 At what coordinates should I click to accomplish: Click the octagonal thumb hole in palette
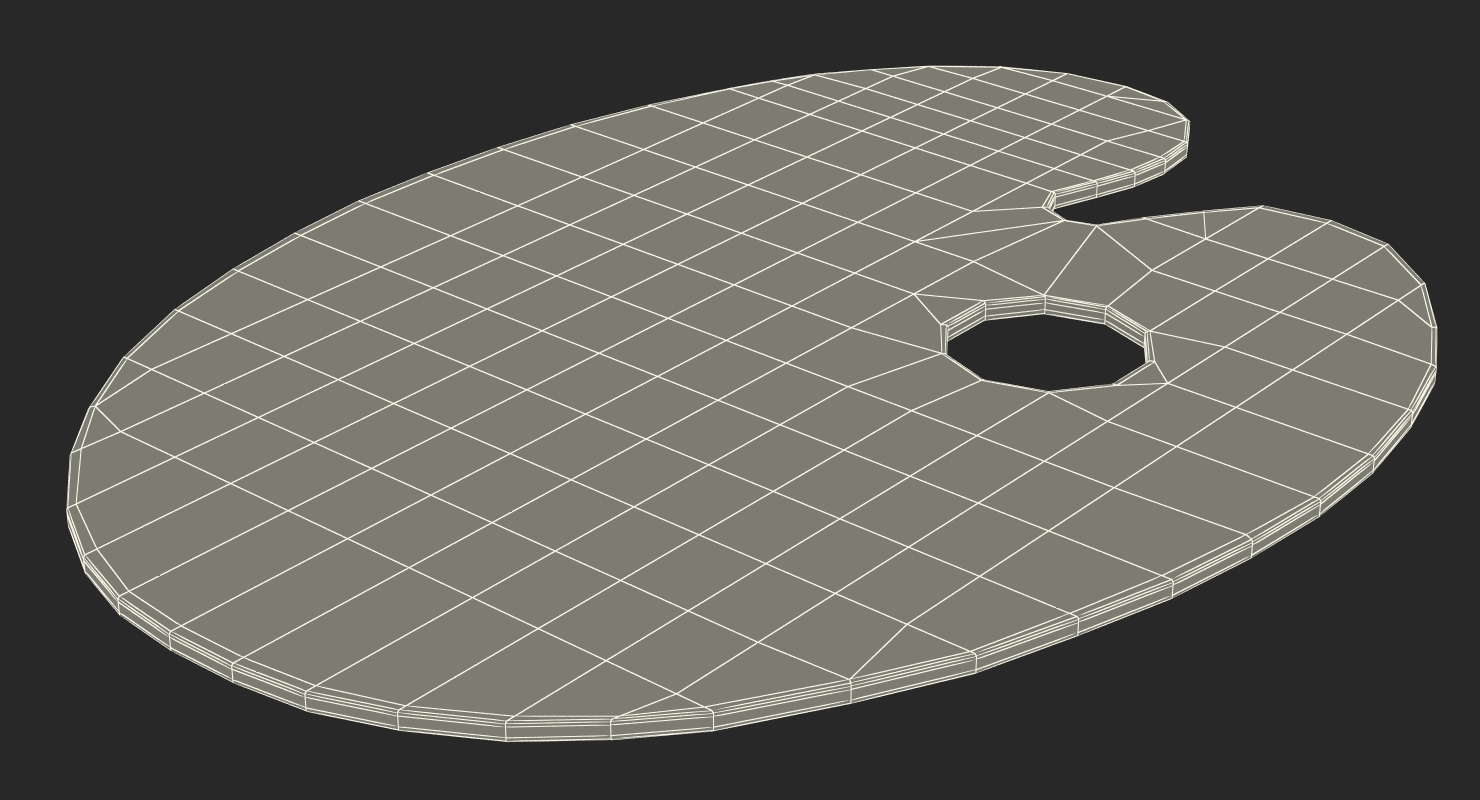(x=1047, y=355)
